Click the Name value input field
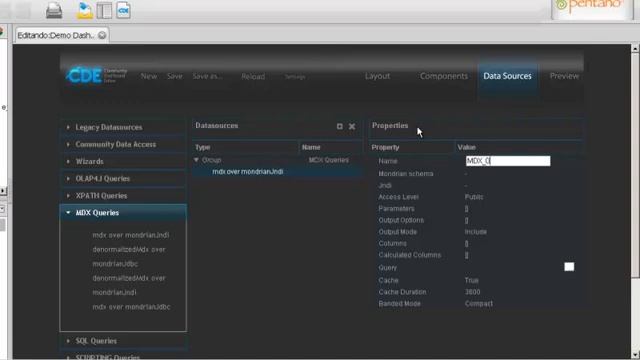 508,161
